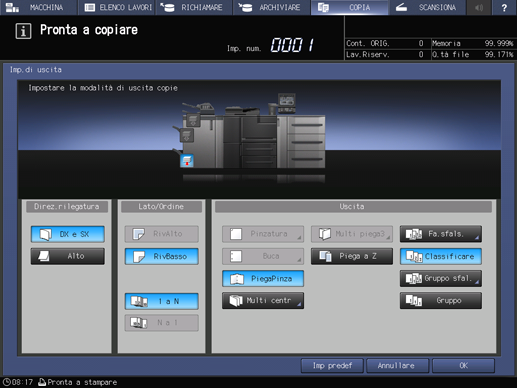Select Gruppo group output
Viewport: 517px width, 388px height.
(x=441, y=301)
